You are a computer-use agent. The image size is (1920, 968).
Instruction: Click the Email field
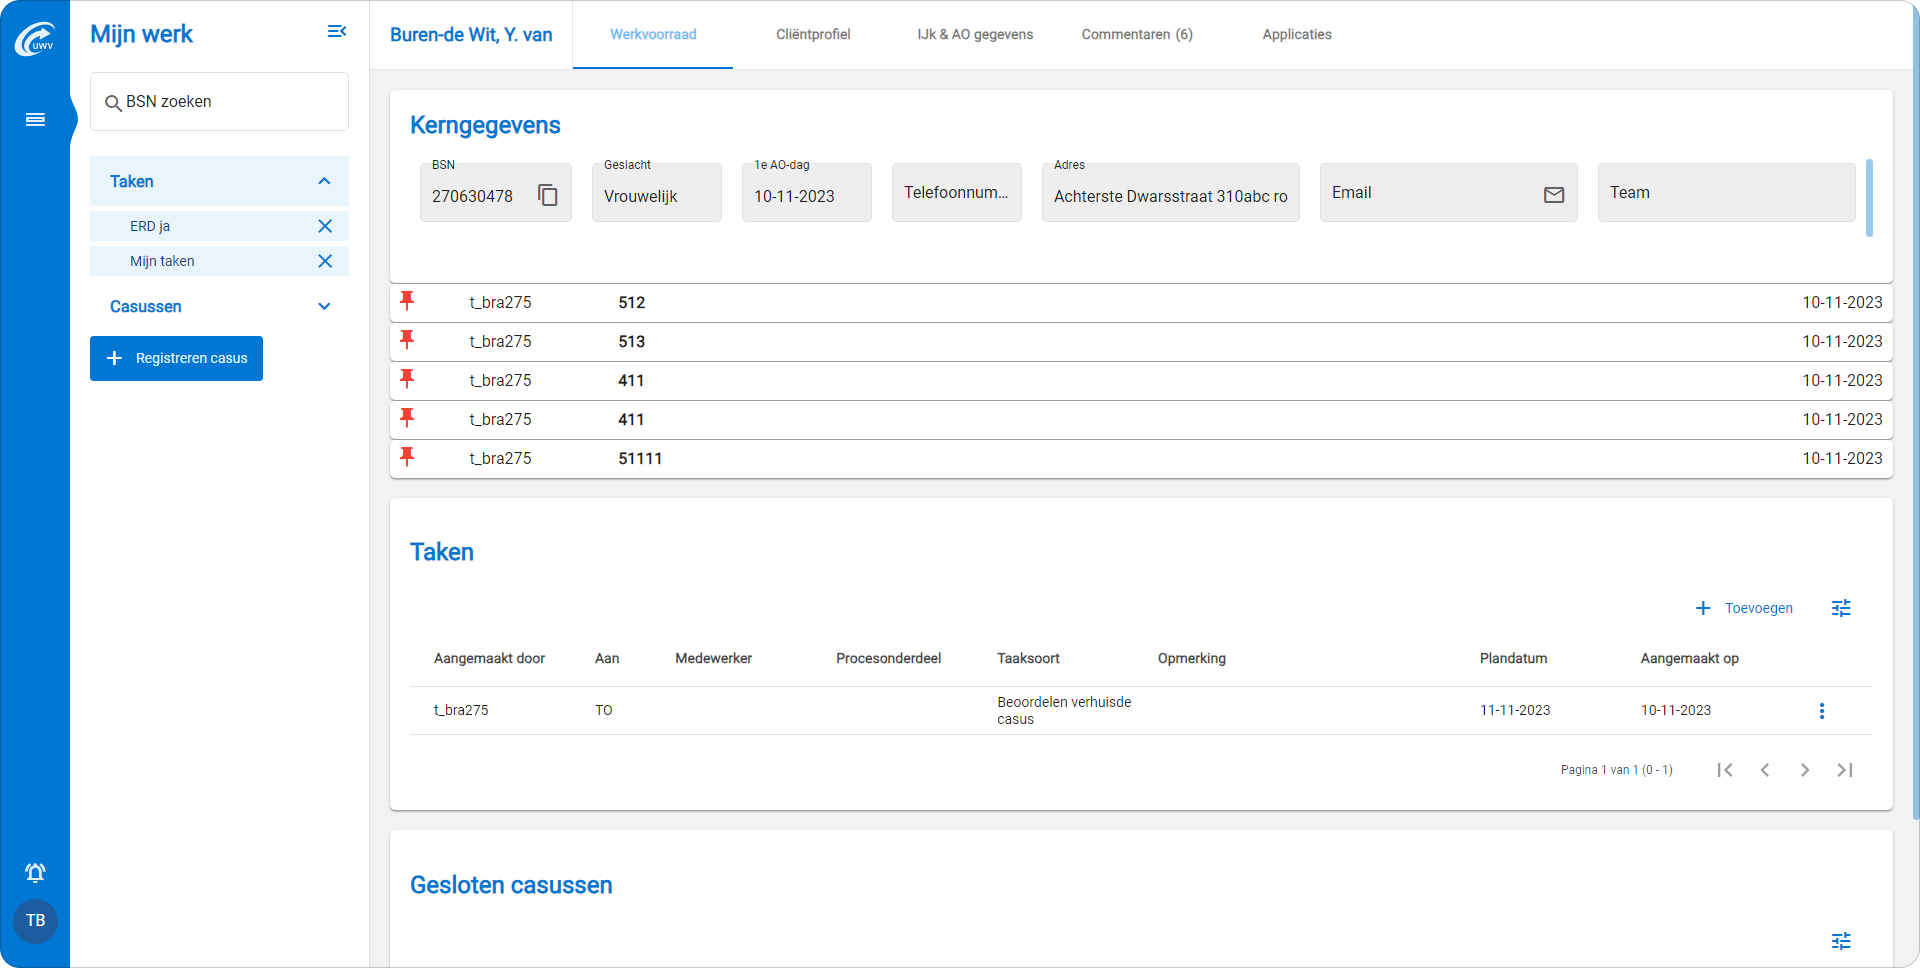(1449, 192)
